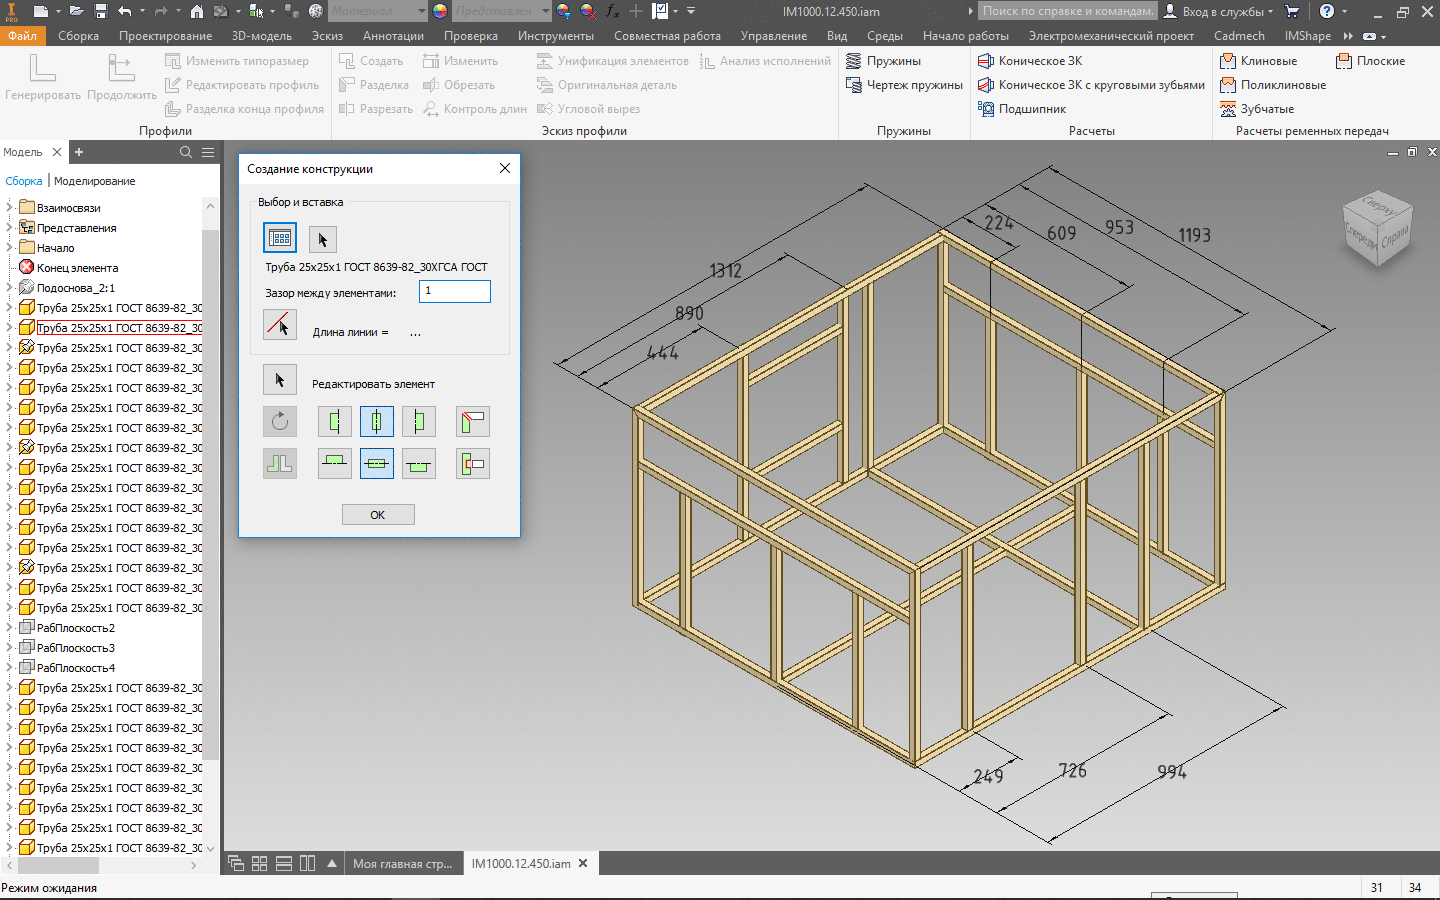Screen dimensions: 1440x900
Task: Click the Home icon in top toolbar
Action: (x=197, y=11)
